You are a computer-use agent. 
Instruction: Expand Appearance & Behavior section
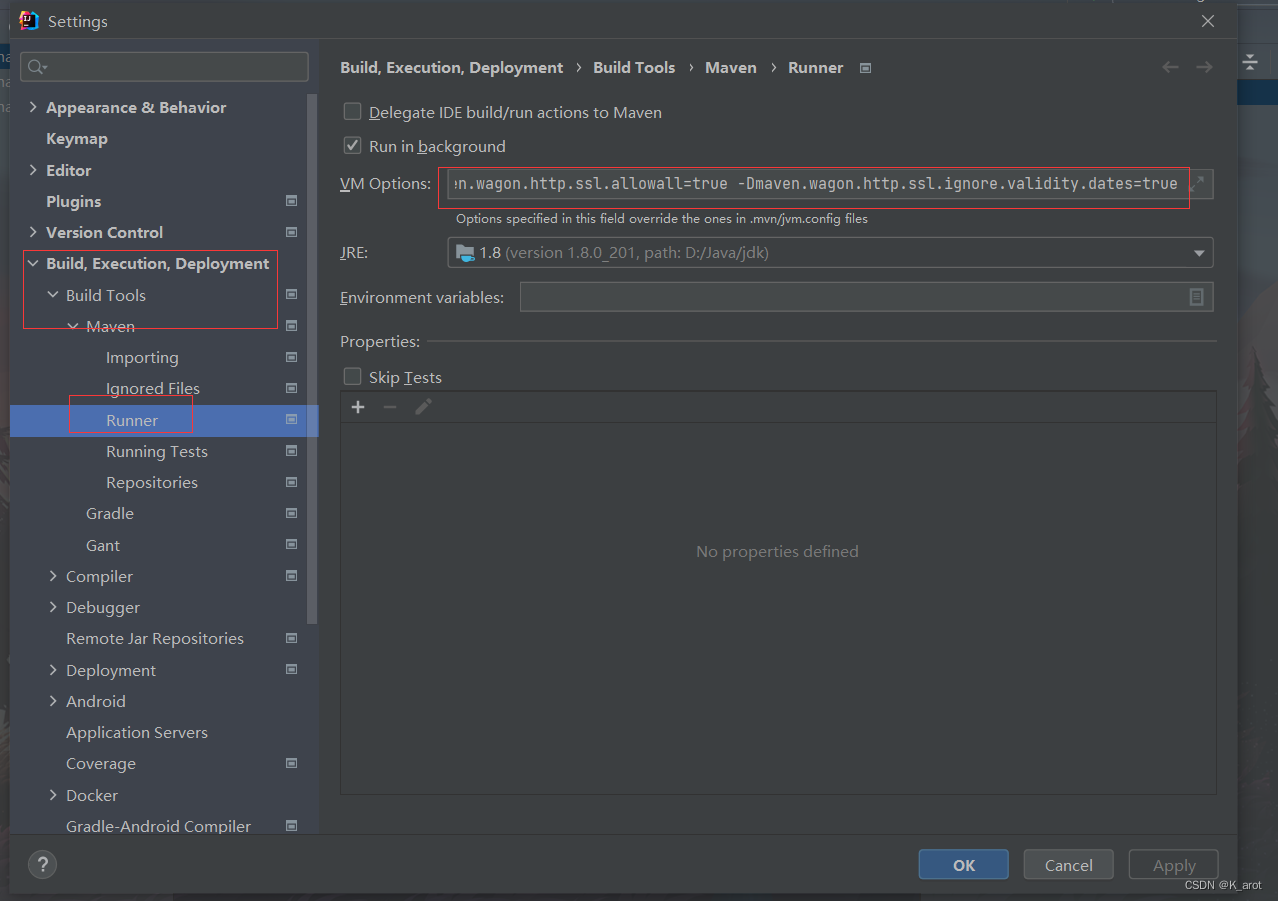click(33, 107)
